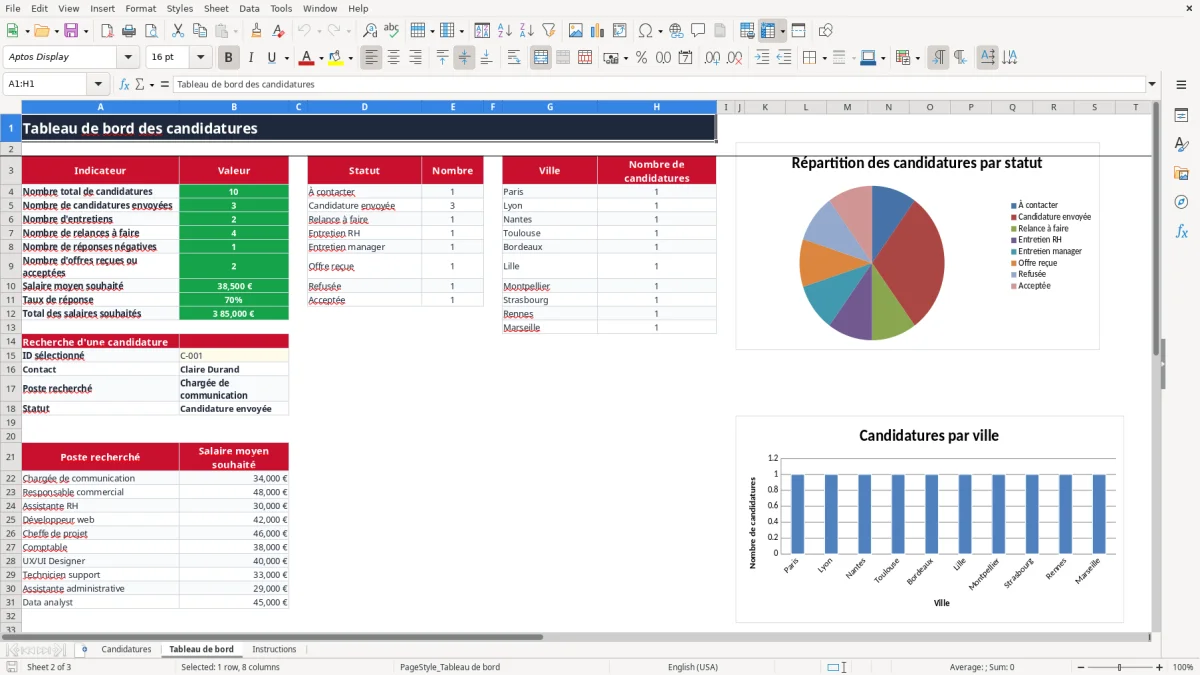Viewport: 1200px width, 675px height.
Task: Open the Format menu
Action: coord(140,8)
